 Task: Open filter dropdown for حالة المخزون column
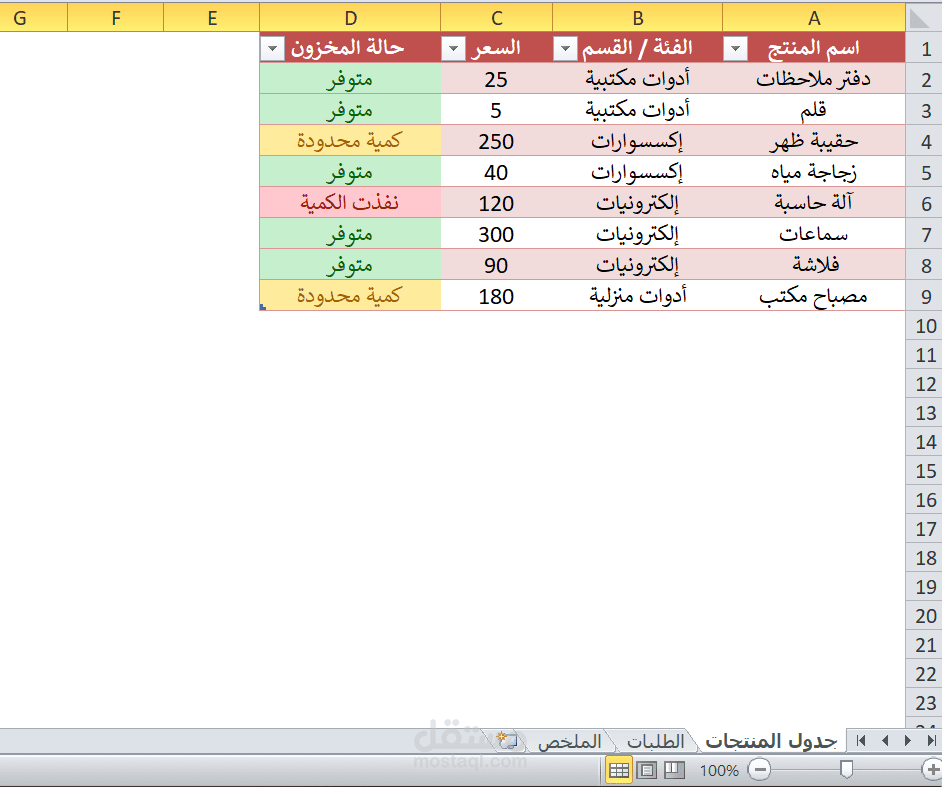(x=273, y=48)
